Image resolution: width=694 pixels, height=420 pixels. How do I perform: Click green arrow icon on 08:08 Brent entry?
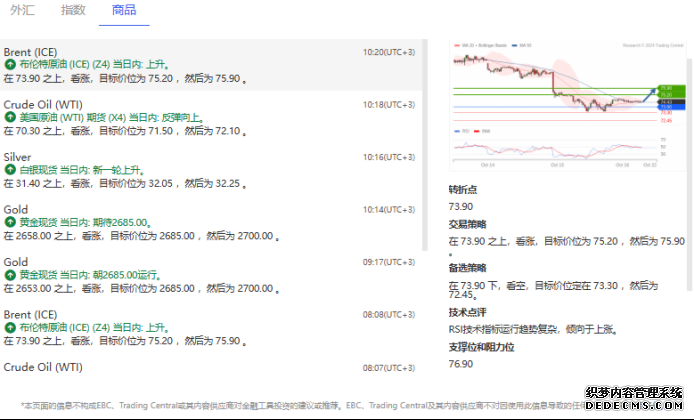tap(10, 327)
